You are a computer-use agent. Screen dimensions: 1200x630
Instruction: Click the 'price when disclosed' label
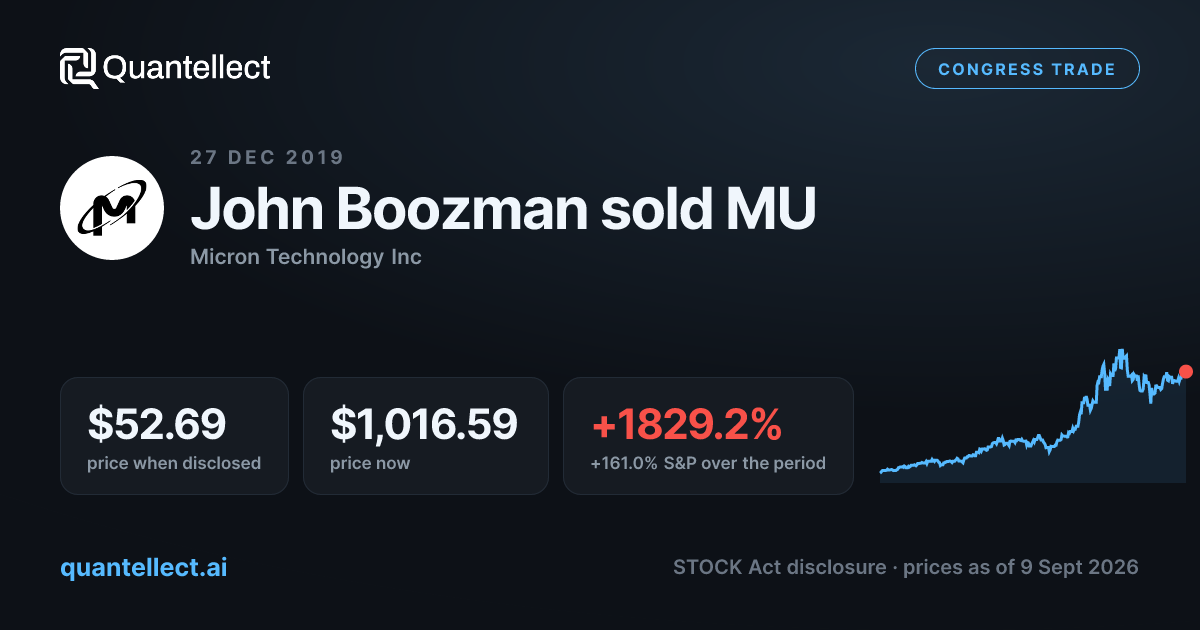point(174,463)
